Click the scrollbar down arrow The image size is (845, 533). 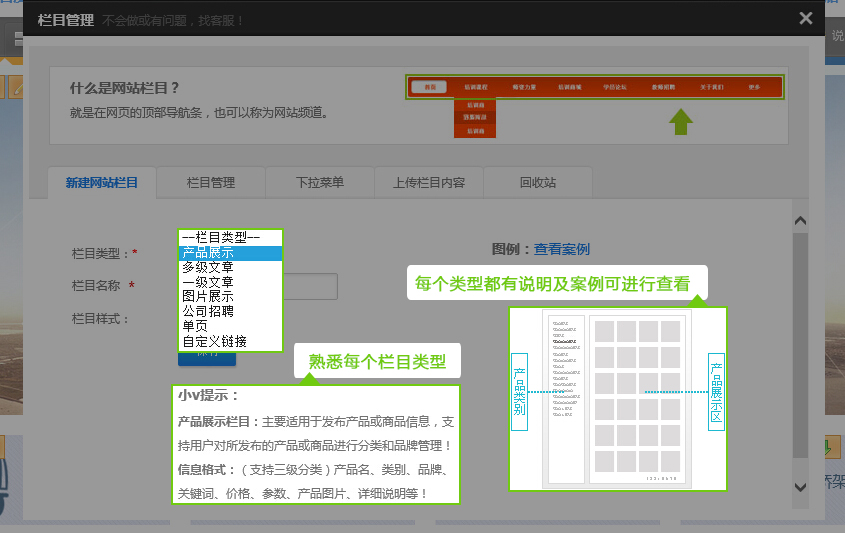tap(800, 486)
